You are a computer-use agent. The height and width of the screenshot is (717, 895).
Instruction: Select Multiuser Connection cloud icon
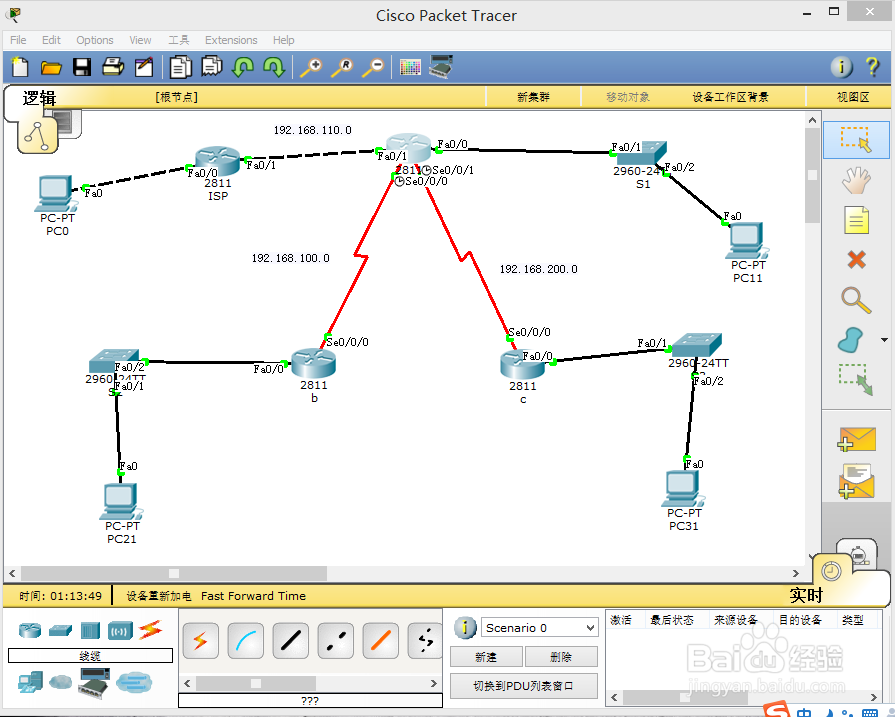click(134, 682)
